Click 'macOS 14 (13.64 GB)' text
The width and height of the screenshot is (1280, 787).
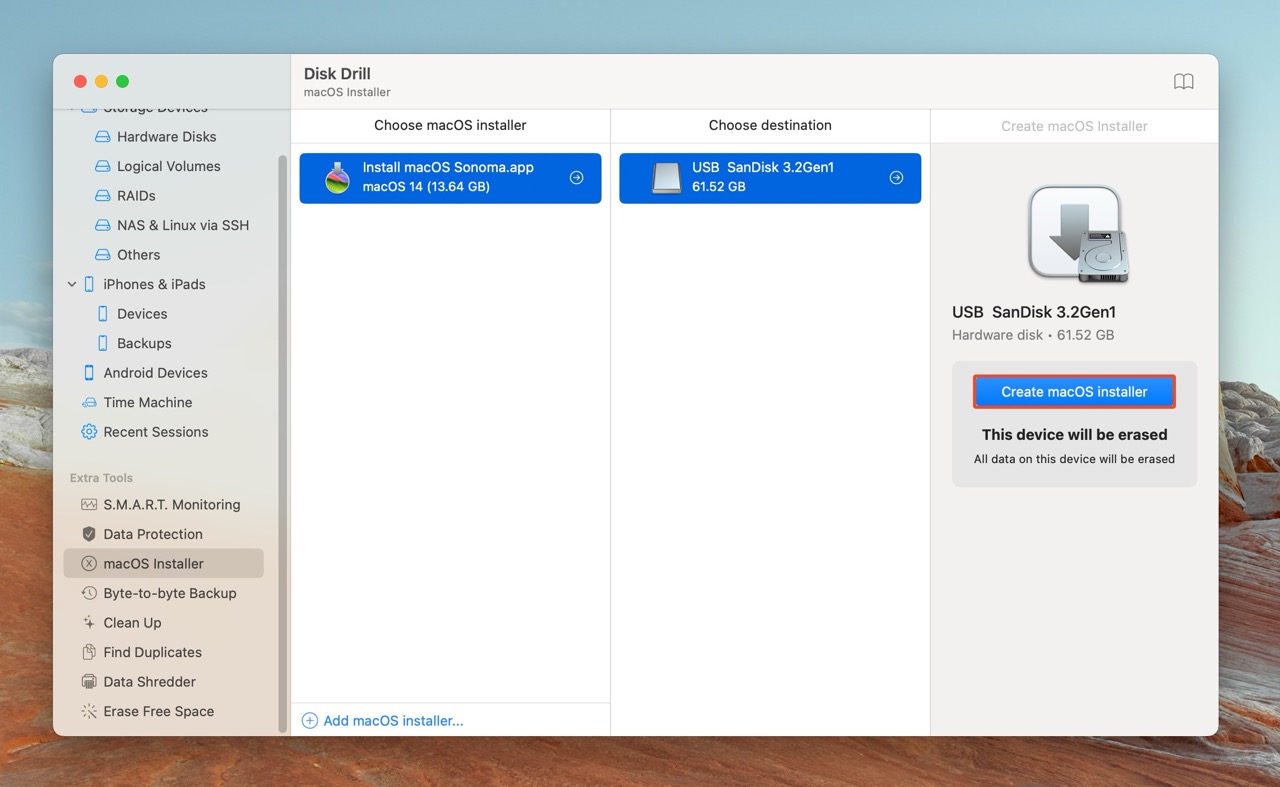426,187
